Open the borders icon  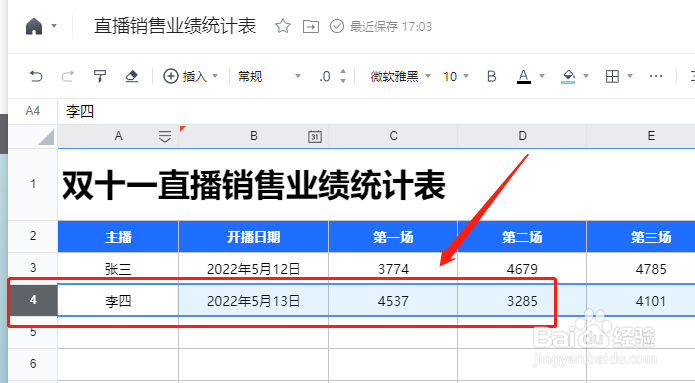coord(612,76)
